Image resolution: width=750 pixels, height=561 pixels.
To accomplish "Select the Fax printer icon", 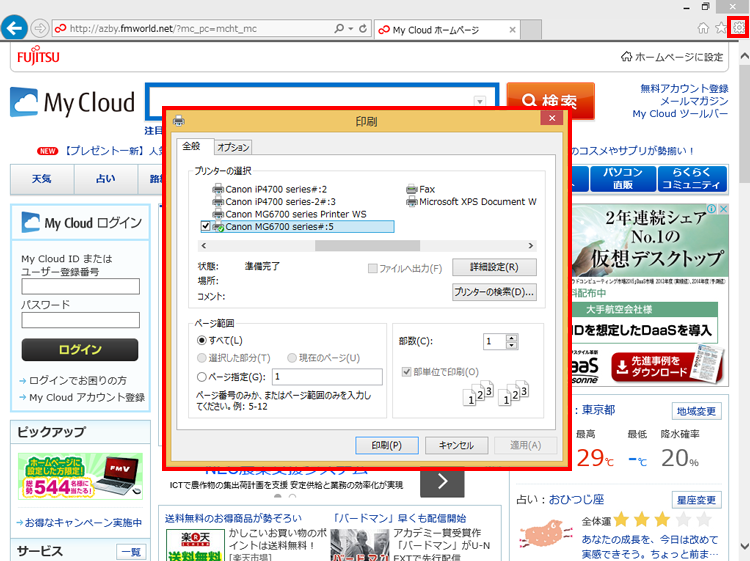I will coord(413,189).
